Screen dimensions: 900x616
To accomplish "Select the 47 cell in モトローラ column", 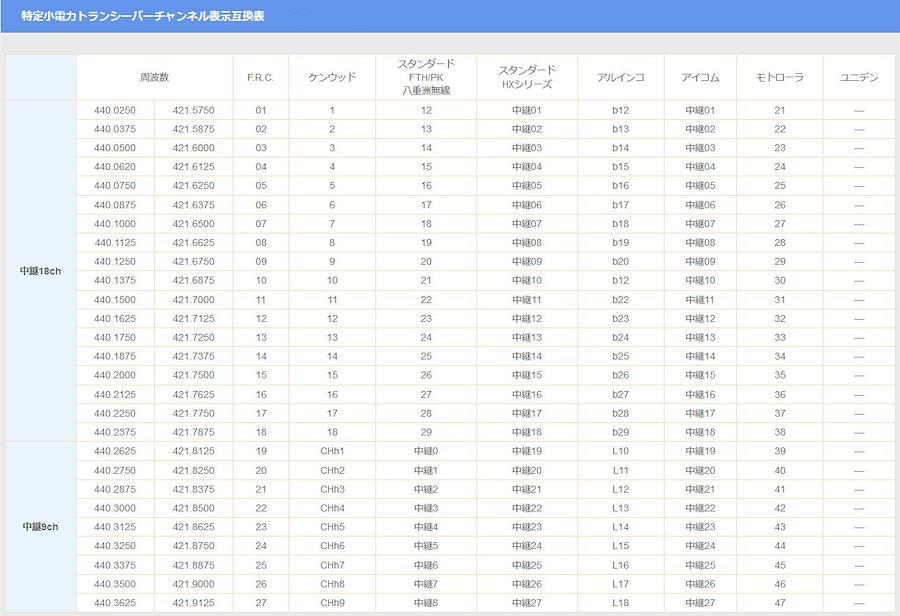I will coord(780,603).
